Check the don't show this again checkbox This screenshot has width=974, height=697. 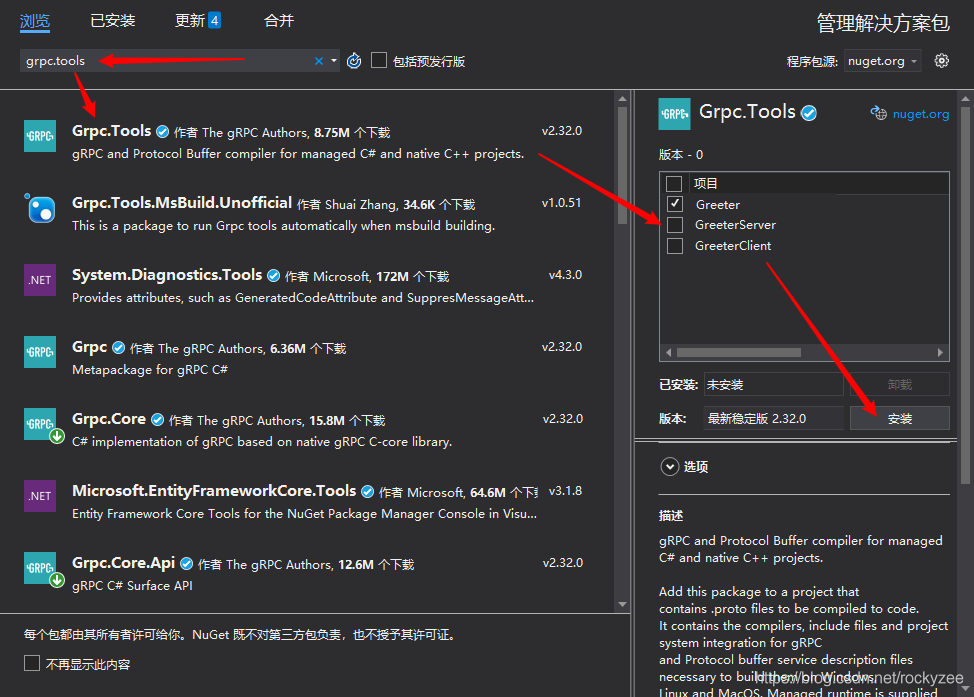pyautogui.click(x=32, y=663)
